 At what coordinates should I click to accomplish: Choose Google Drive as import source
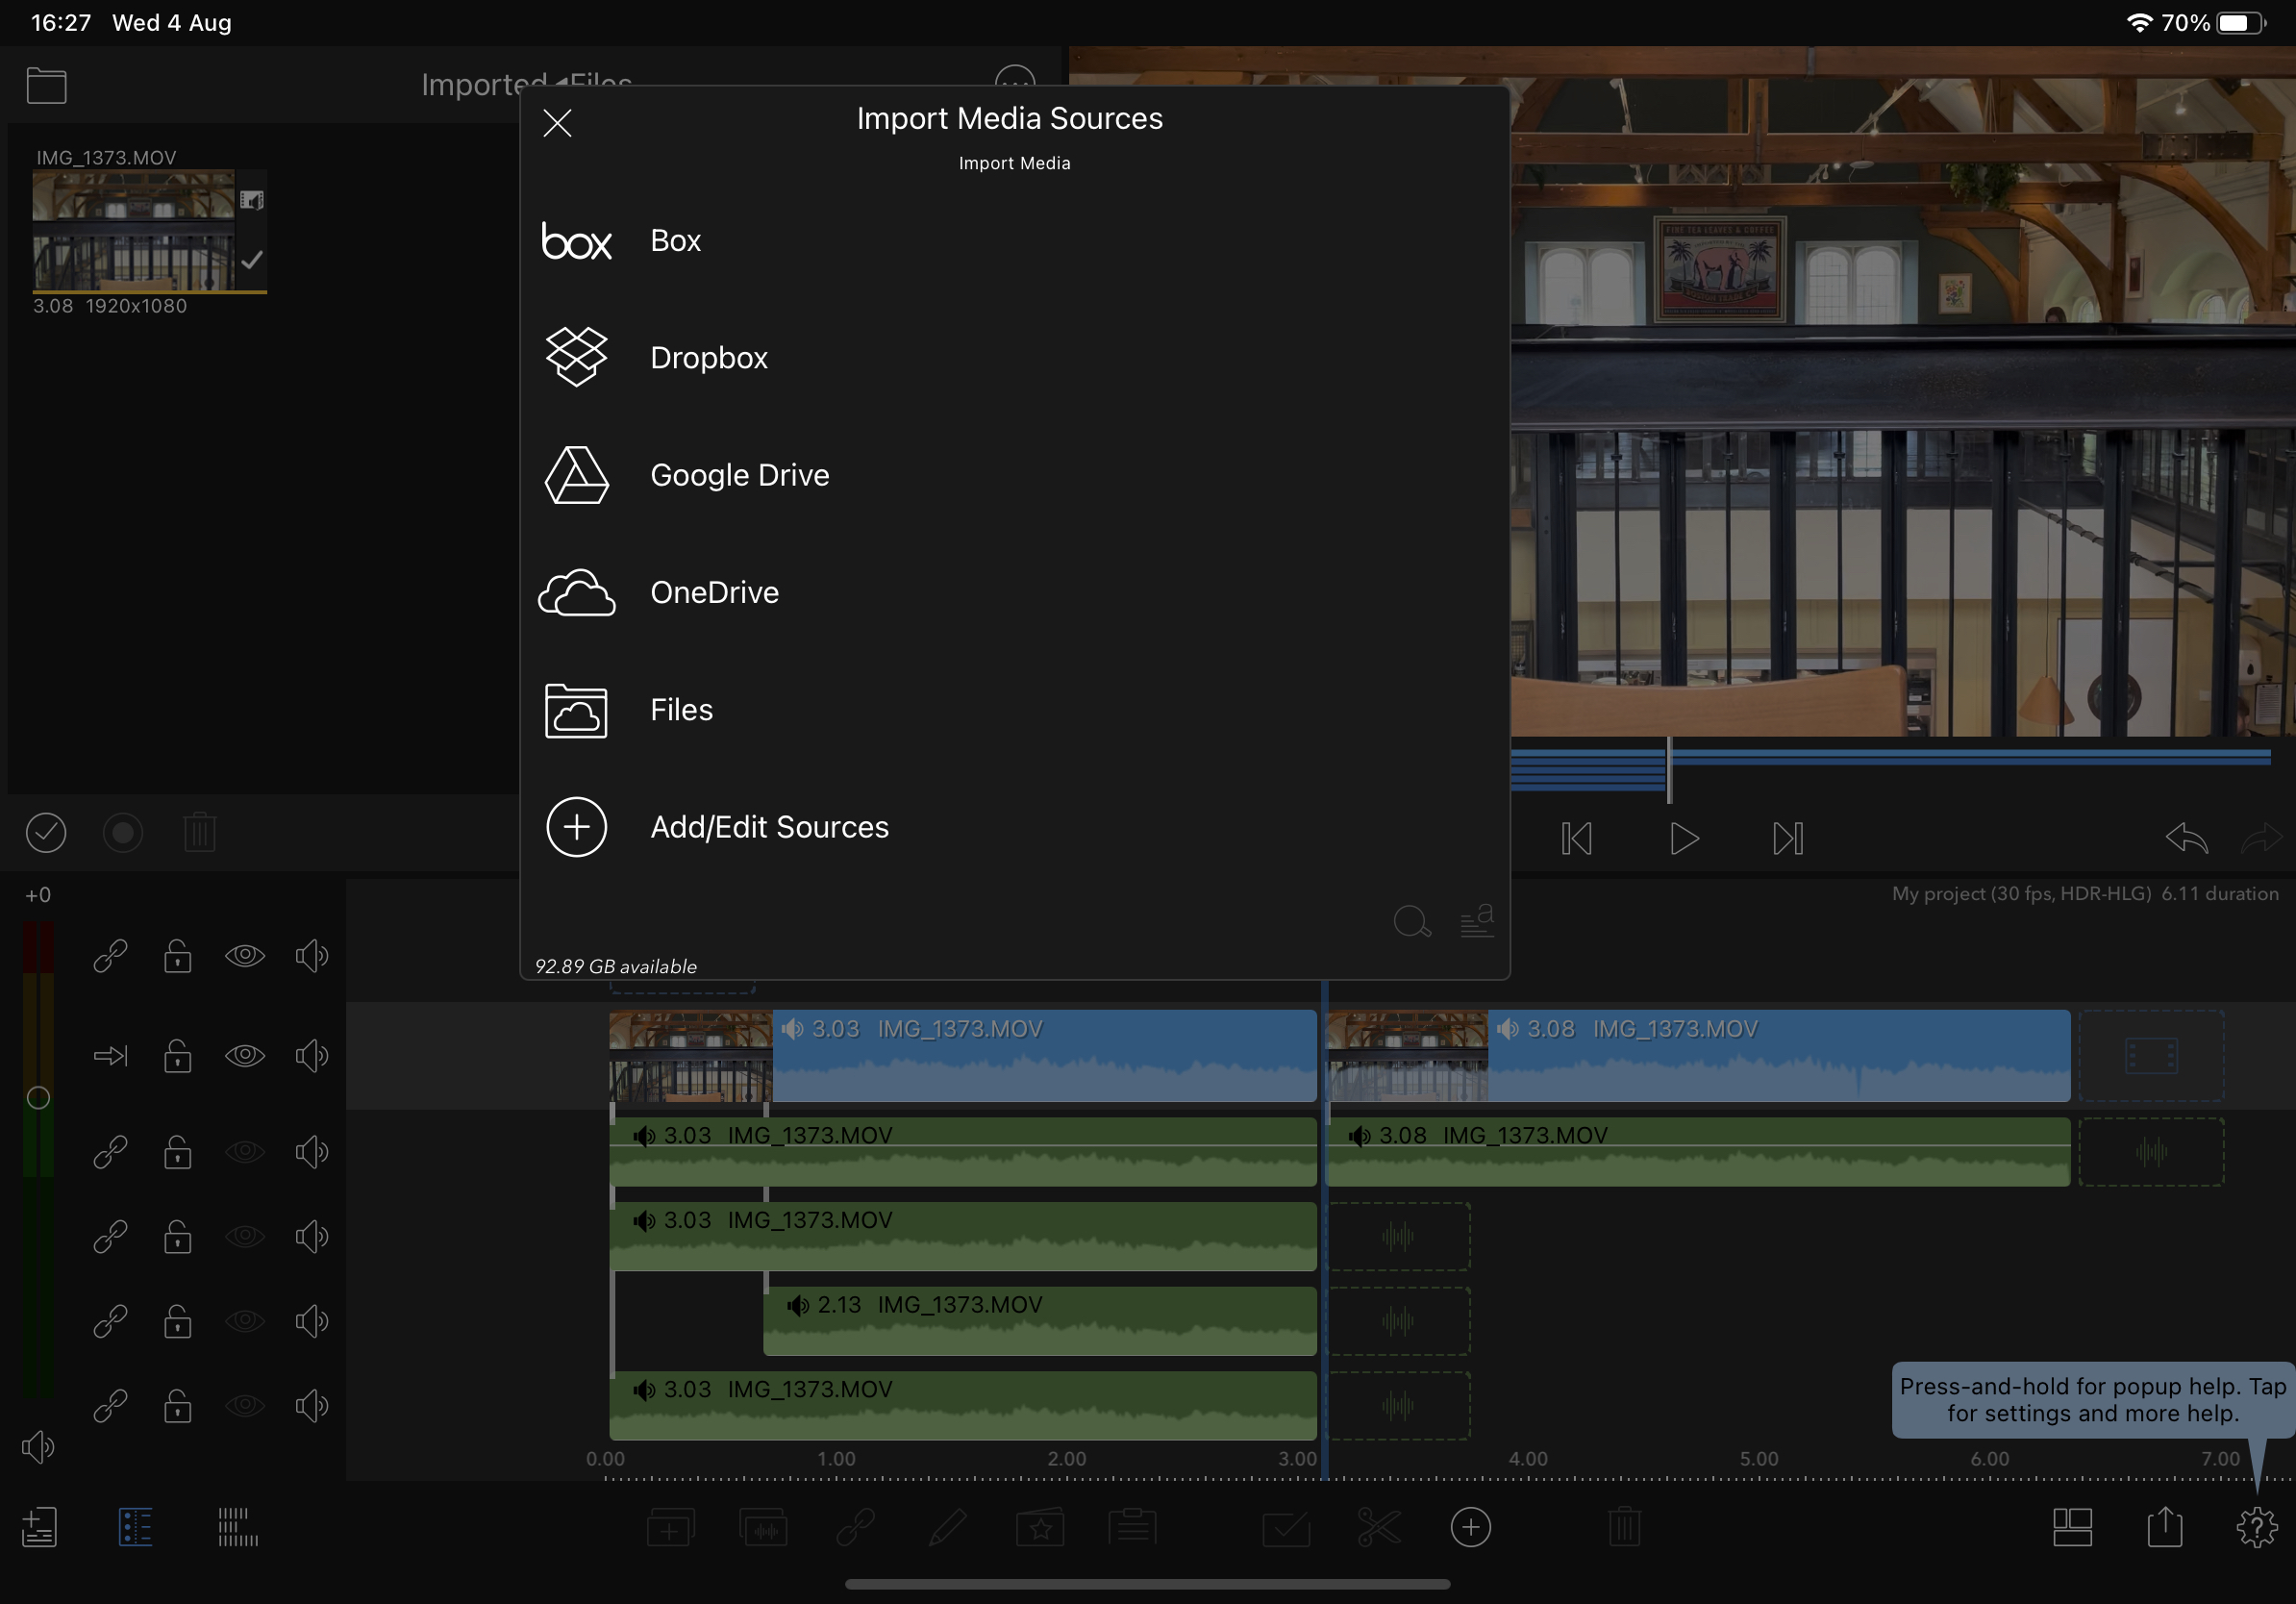click(1014, 475)
